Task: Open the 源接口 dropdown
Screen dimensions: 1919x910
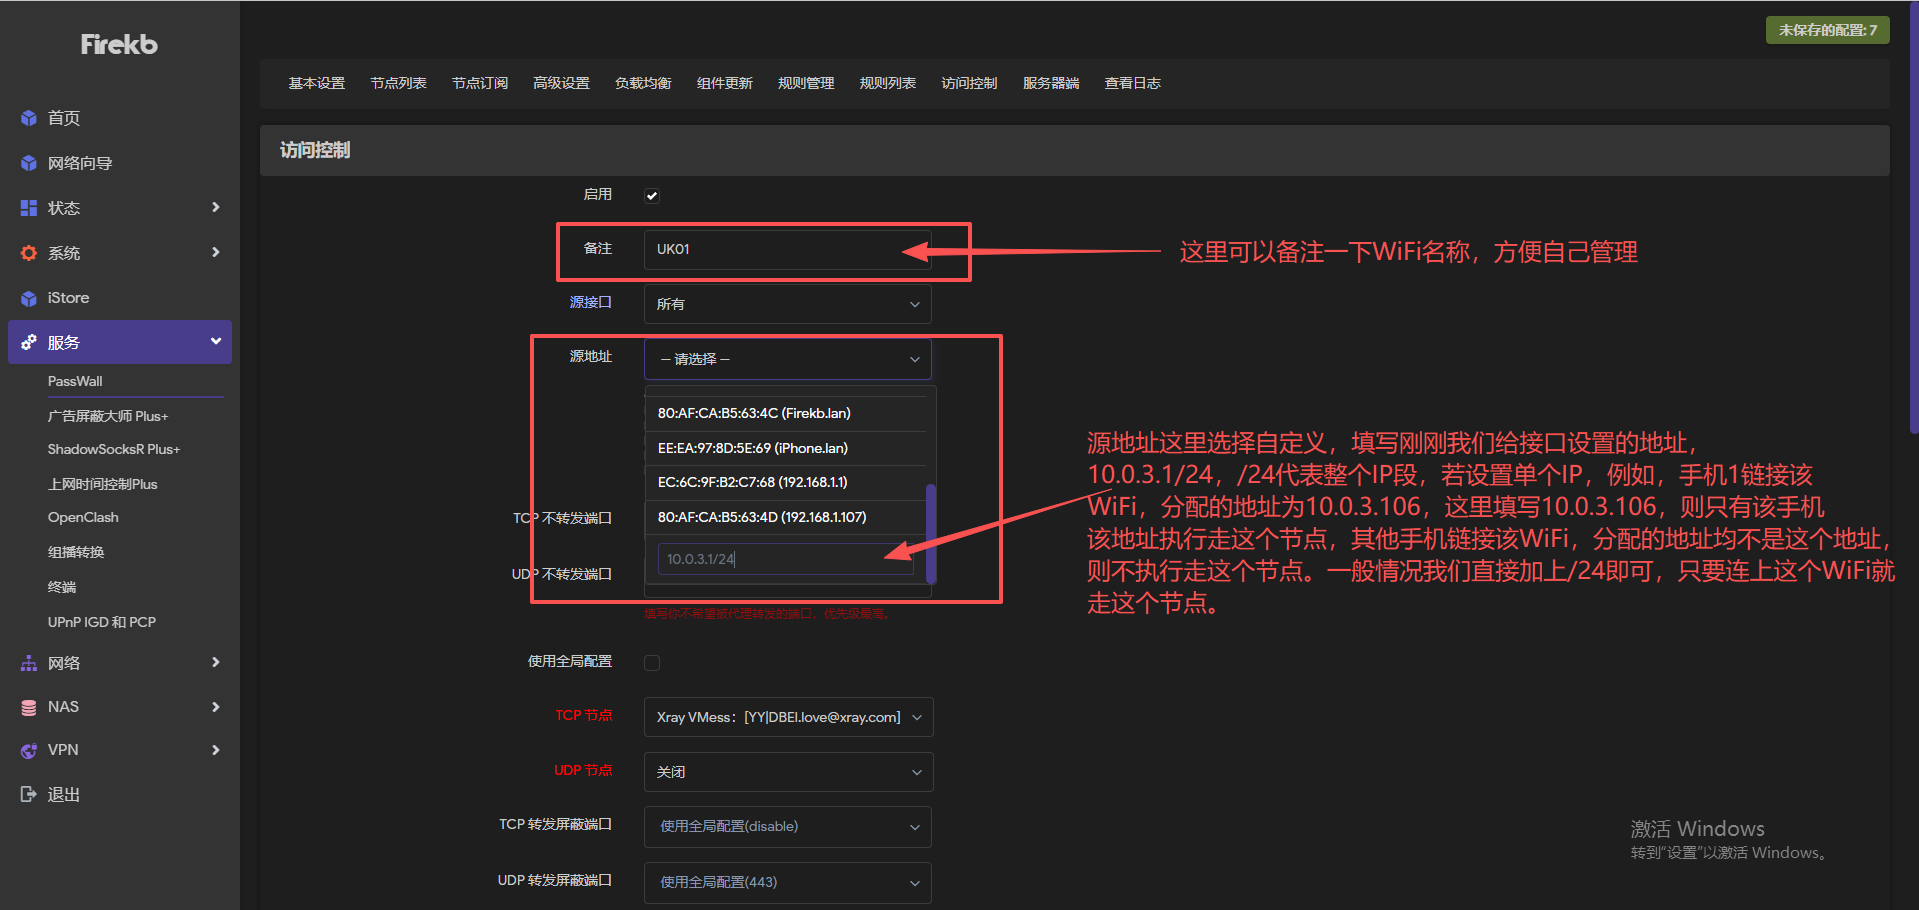Action: 787,304
